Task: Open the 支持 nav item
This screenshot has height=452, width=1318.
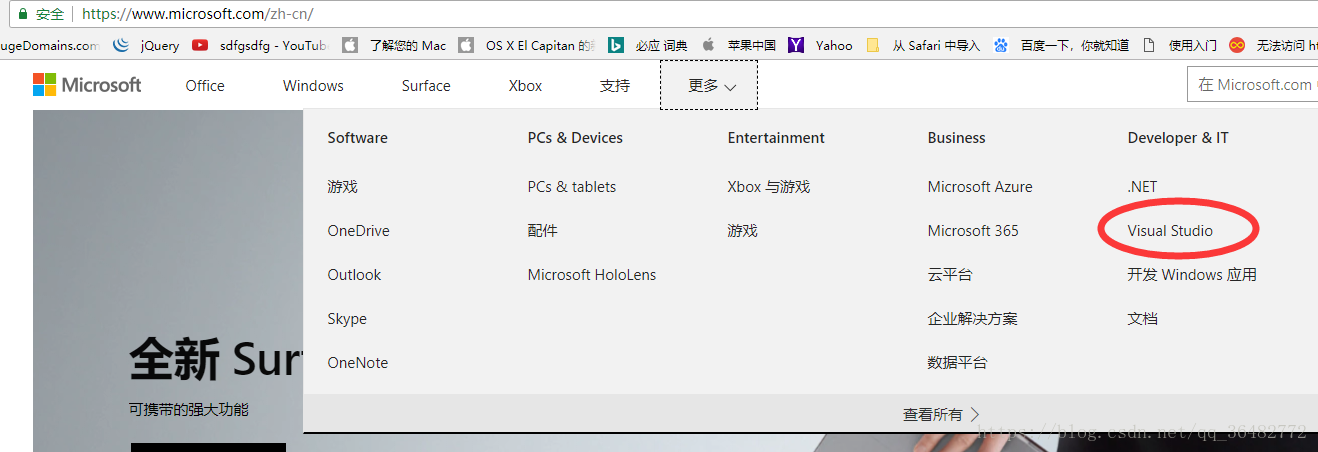Action: (x=615, y=86)
